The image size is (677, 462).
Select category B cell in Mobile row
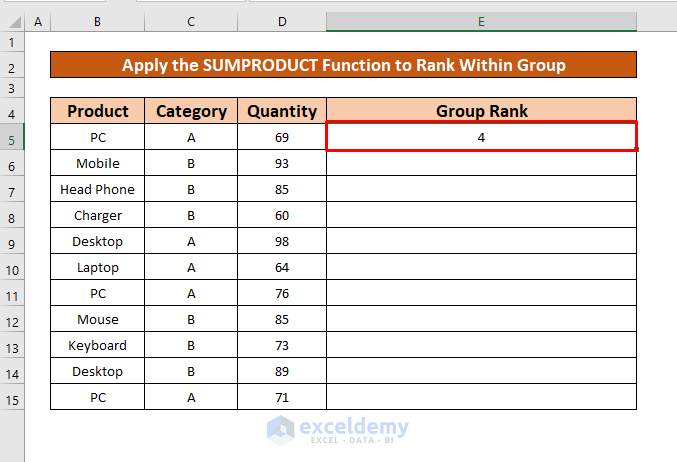(191, 163)
